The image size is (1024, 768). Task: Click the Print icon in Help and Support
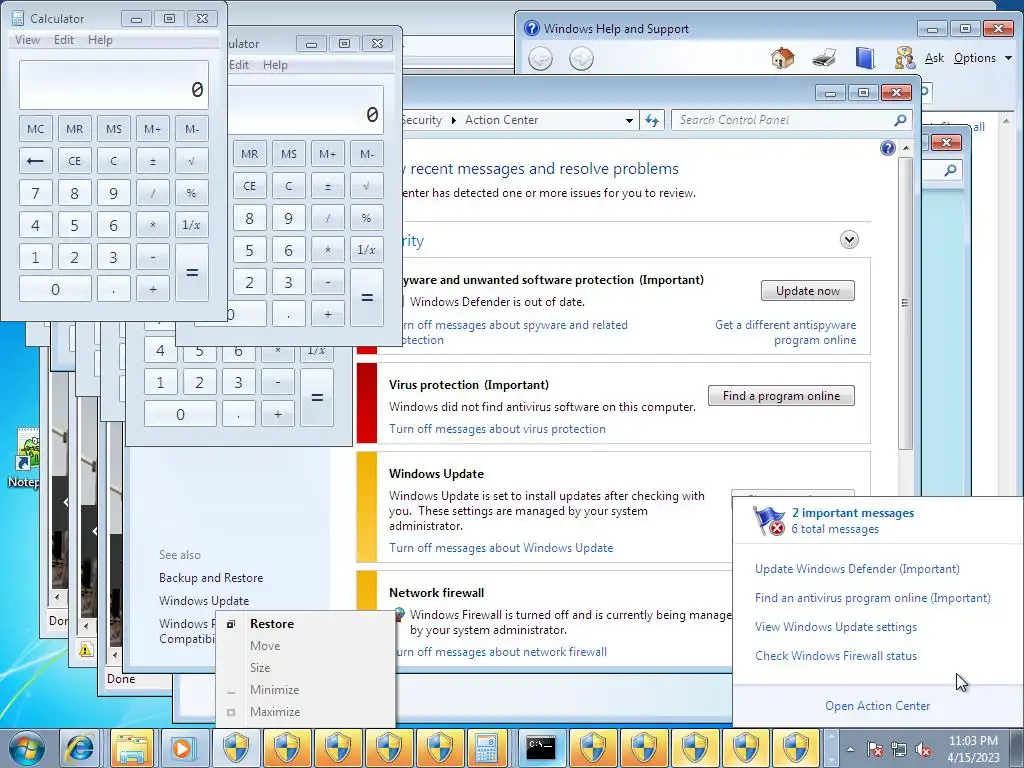824,58
